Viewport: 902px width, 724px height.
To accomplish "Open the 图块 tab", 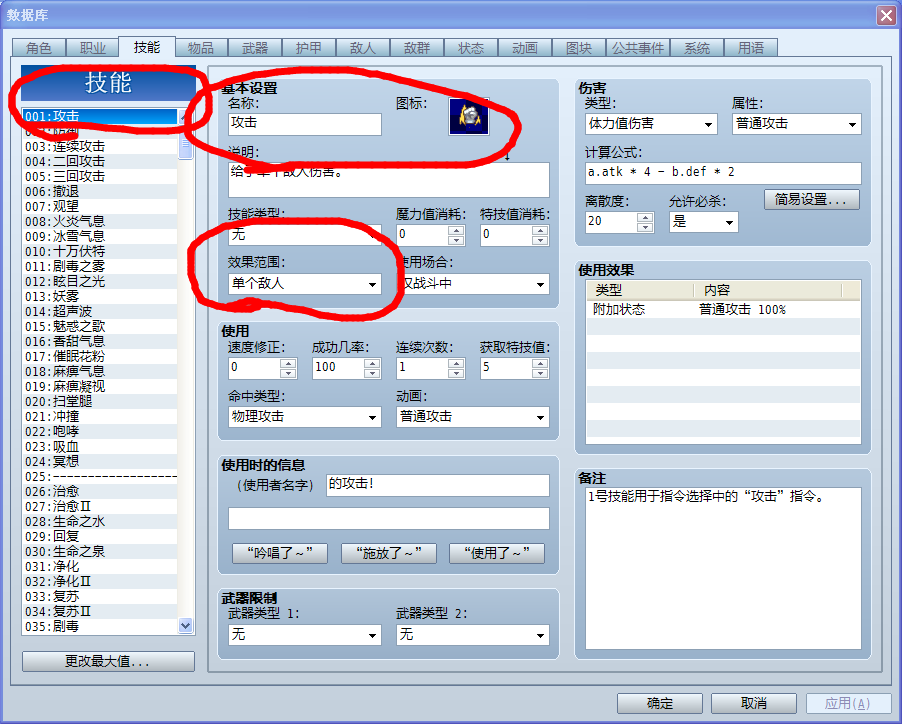I will pyautogui.click(x=579, y=48).
